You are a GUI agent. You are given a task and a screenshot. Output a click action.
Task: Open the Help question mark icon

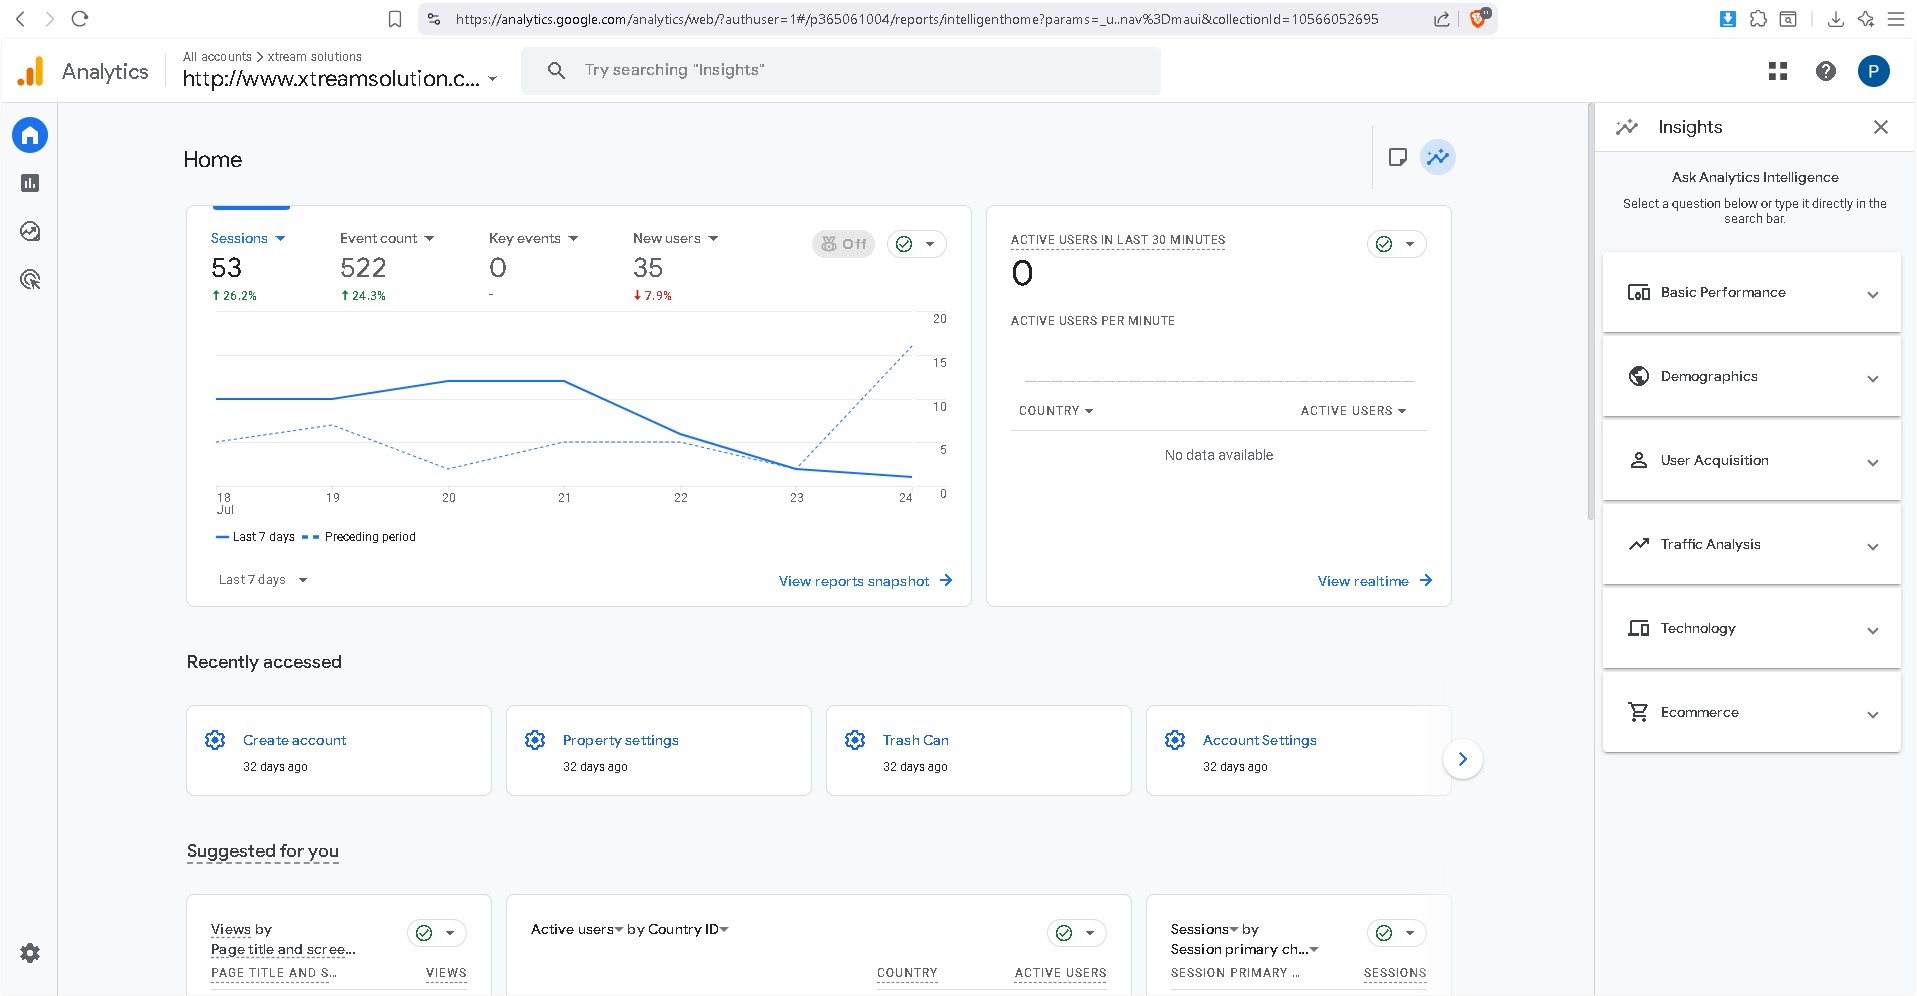[1825, 71]
